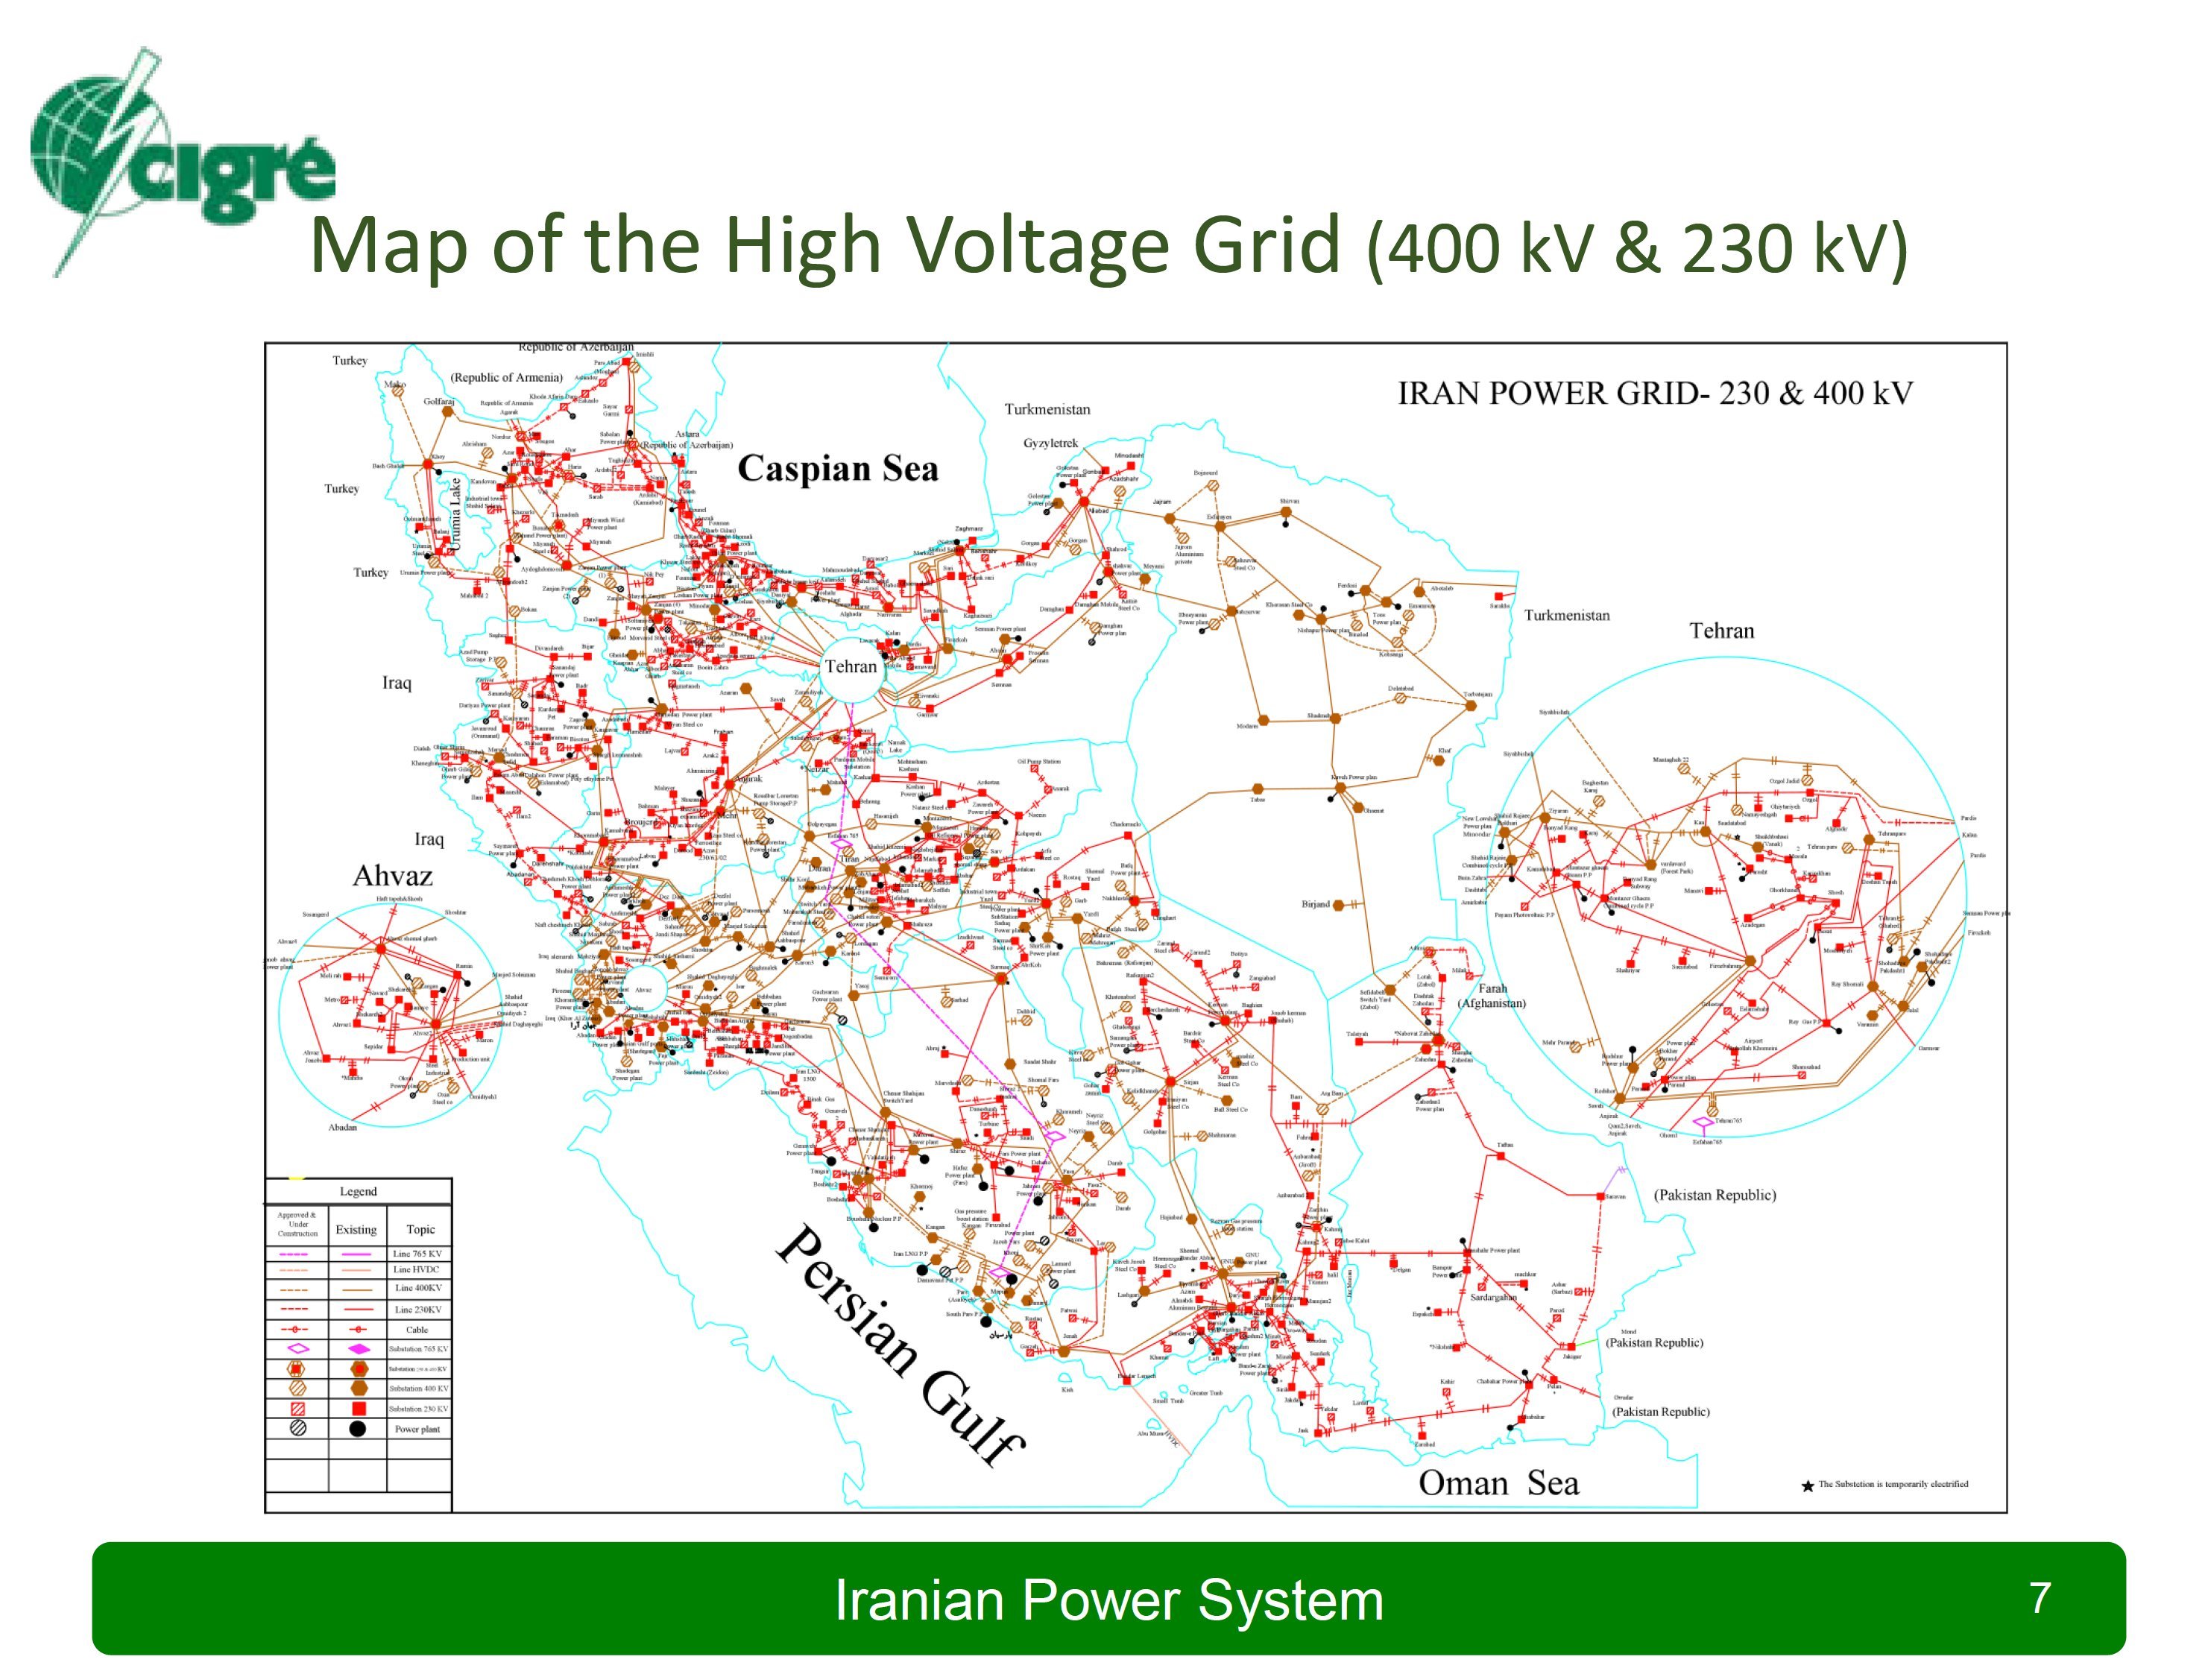
Task: Click the Tehran inset title on the right
Action: tap(1721, 631)
